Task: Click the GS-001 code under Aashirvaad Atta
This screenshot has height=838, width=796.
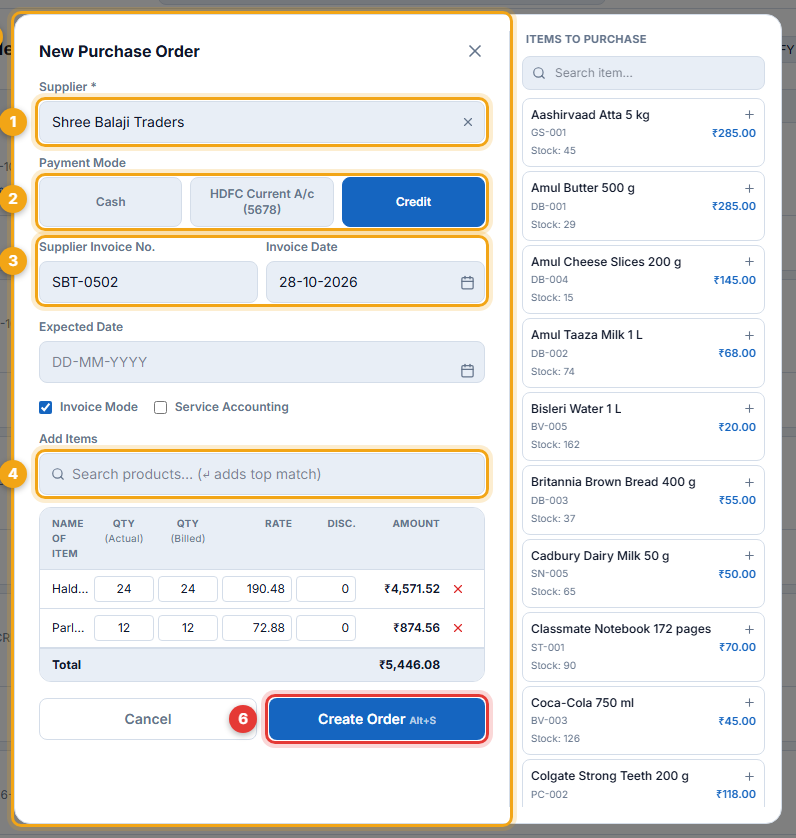Action: (548, 133)
